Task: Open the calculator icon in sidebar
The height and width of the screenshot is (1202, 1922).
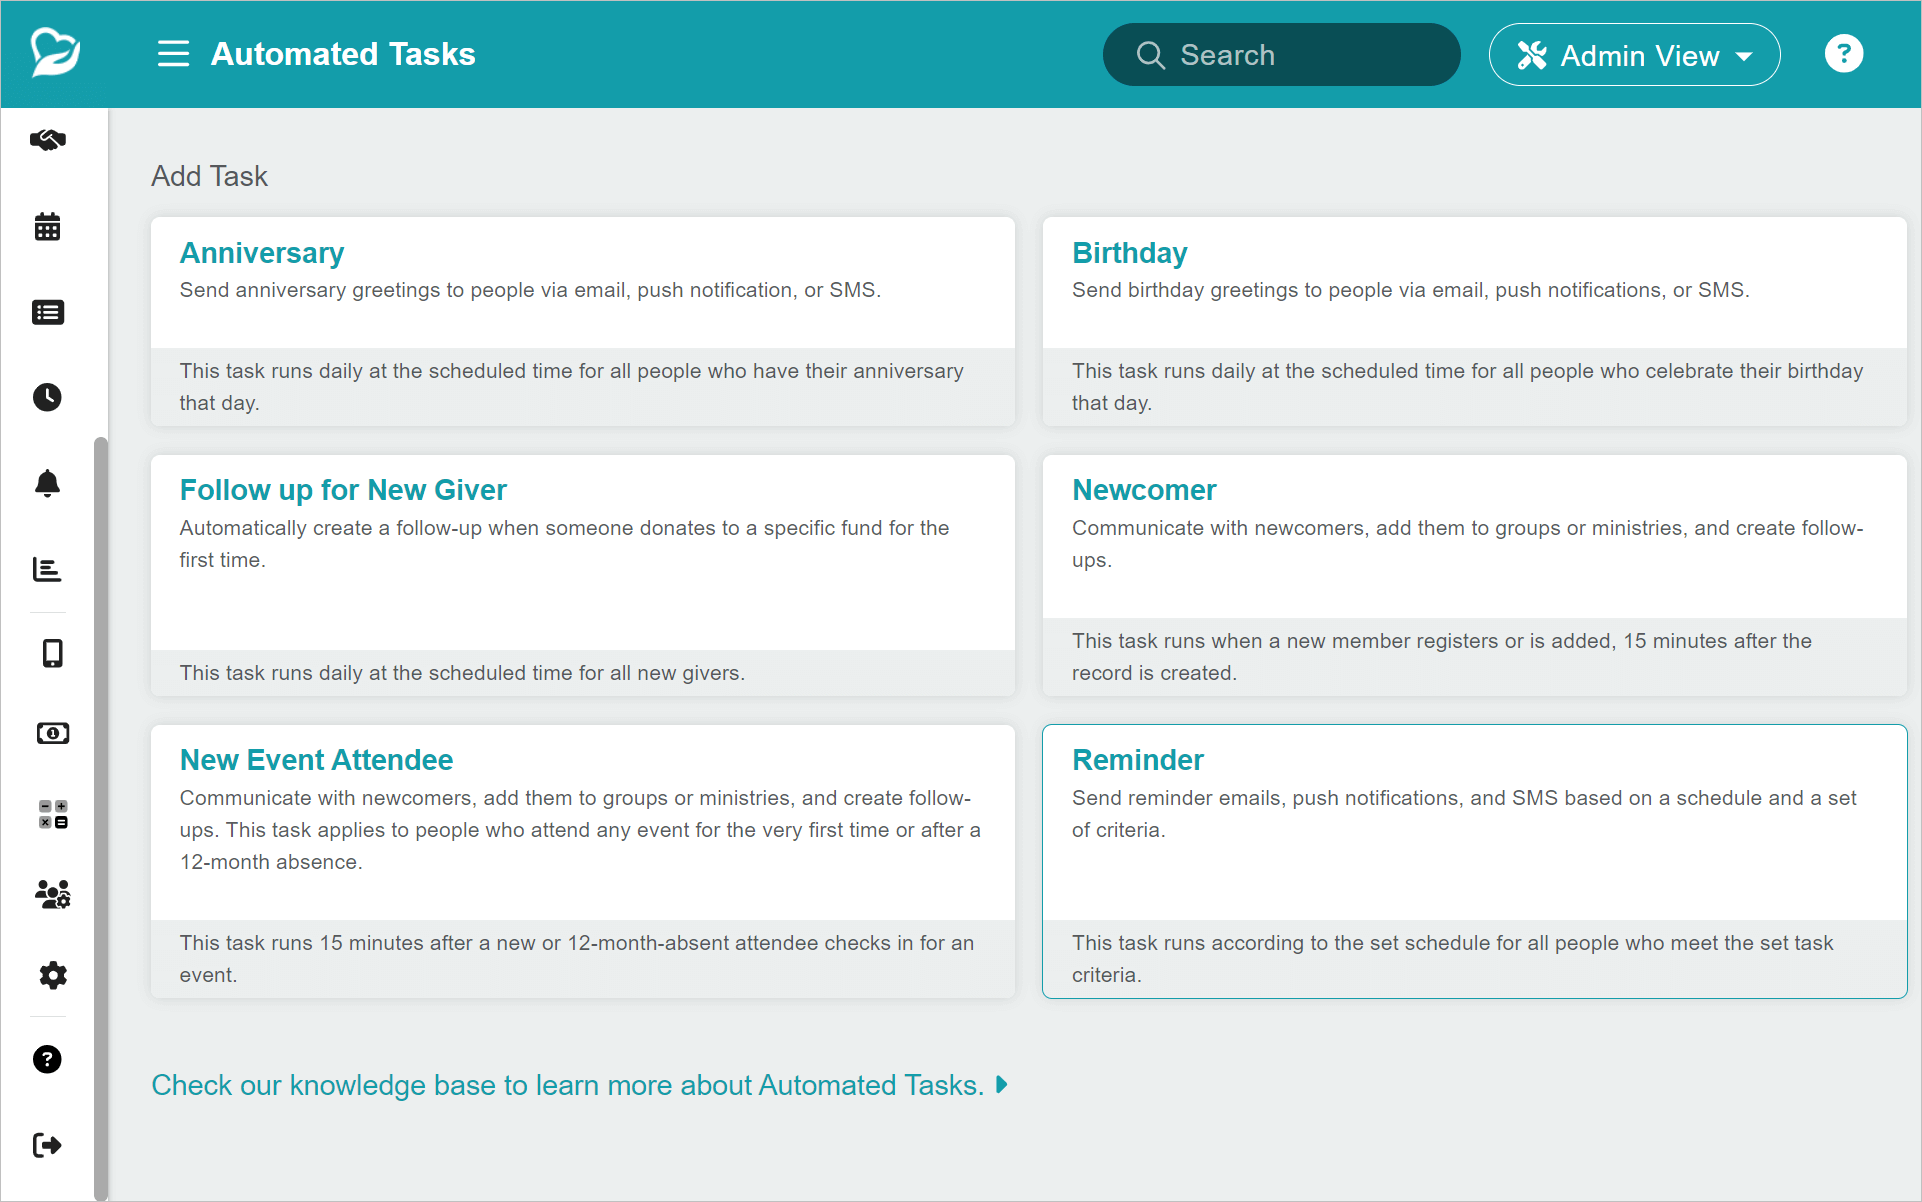Action: [x=53, y=814]
